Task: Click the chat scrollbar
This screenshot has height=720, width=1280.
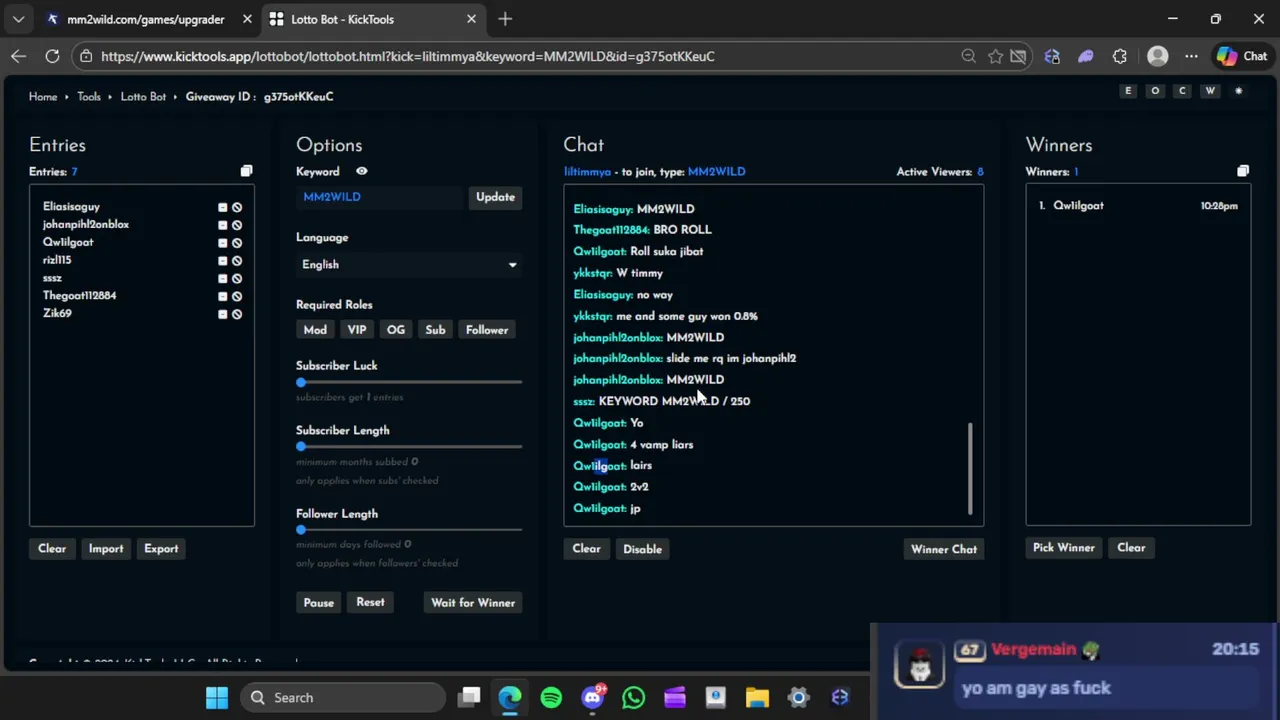Action: 970,468
